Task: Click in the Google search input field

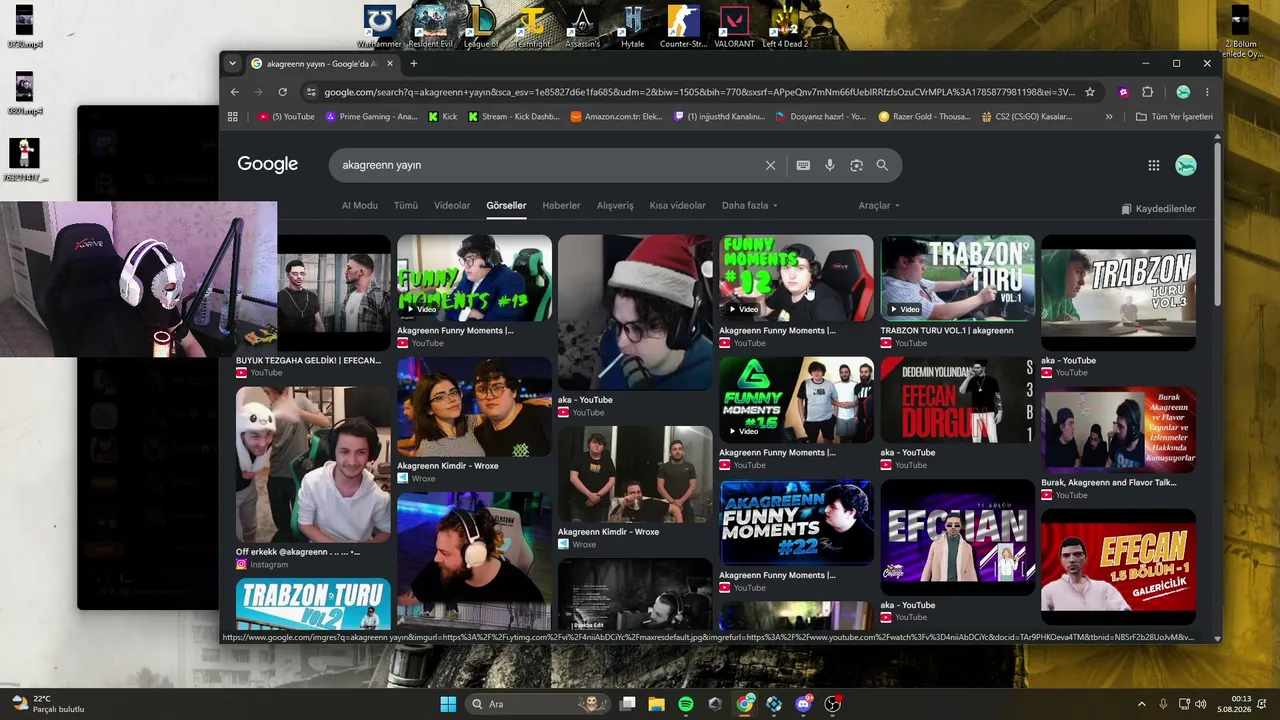Action: [x=548, y=165]
